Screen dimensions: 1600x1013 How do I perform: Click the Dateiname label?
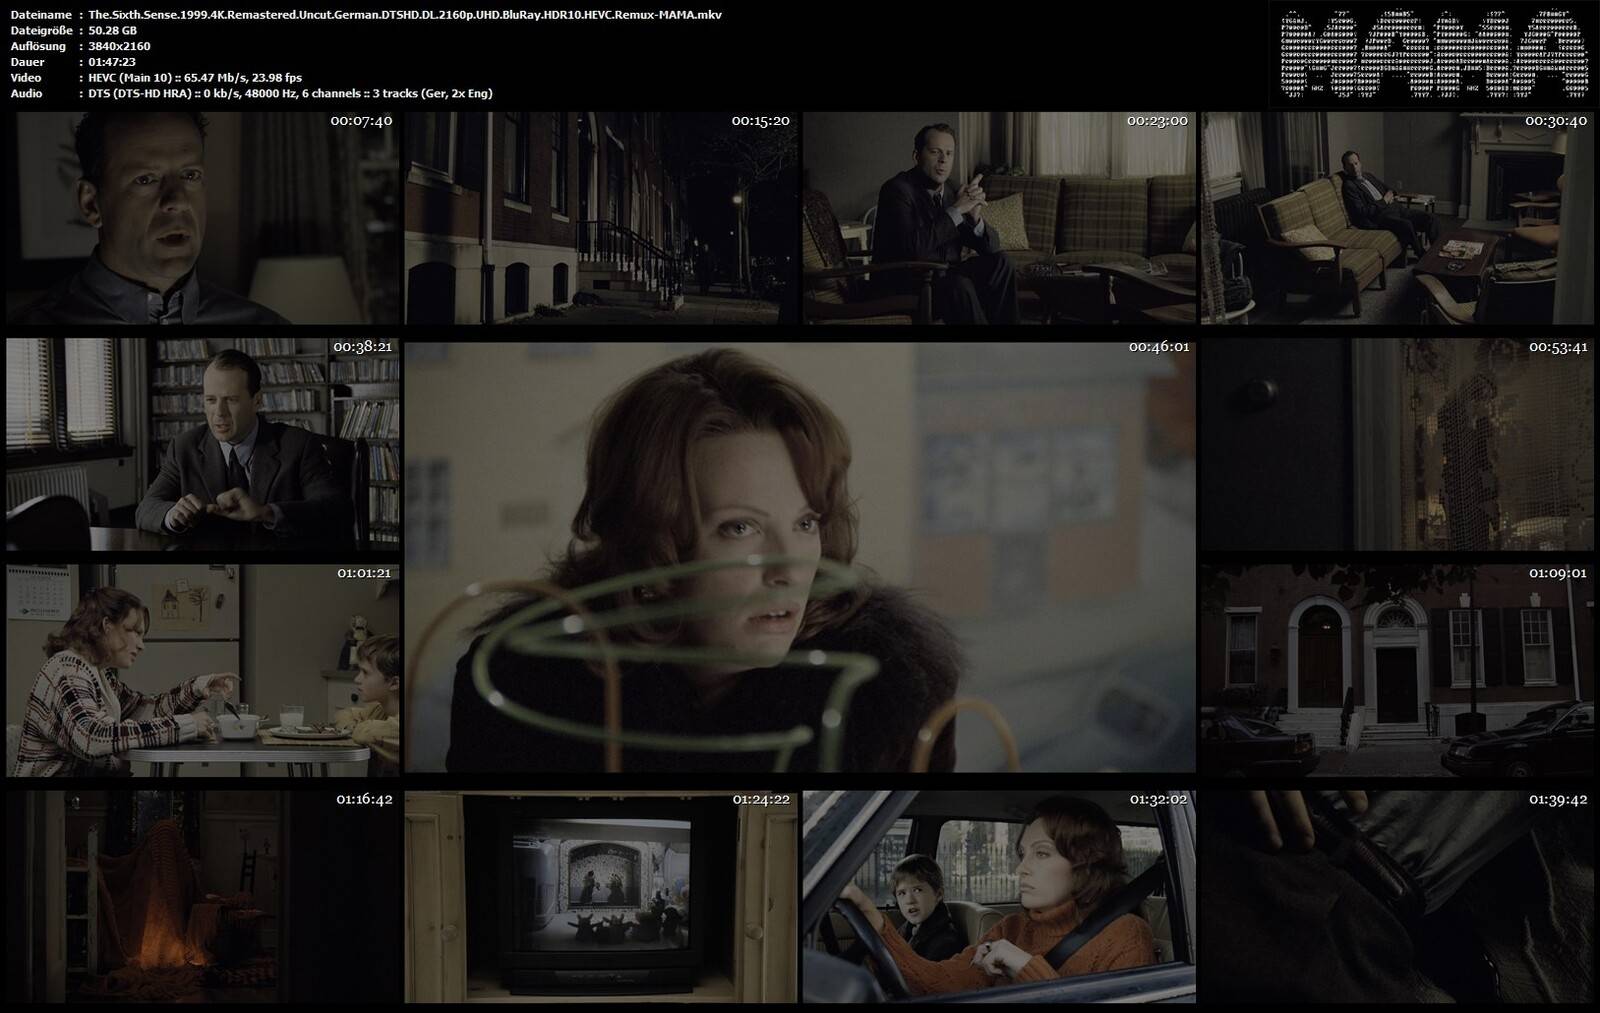coord(41,15)
